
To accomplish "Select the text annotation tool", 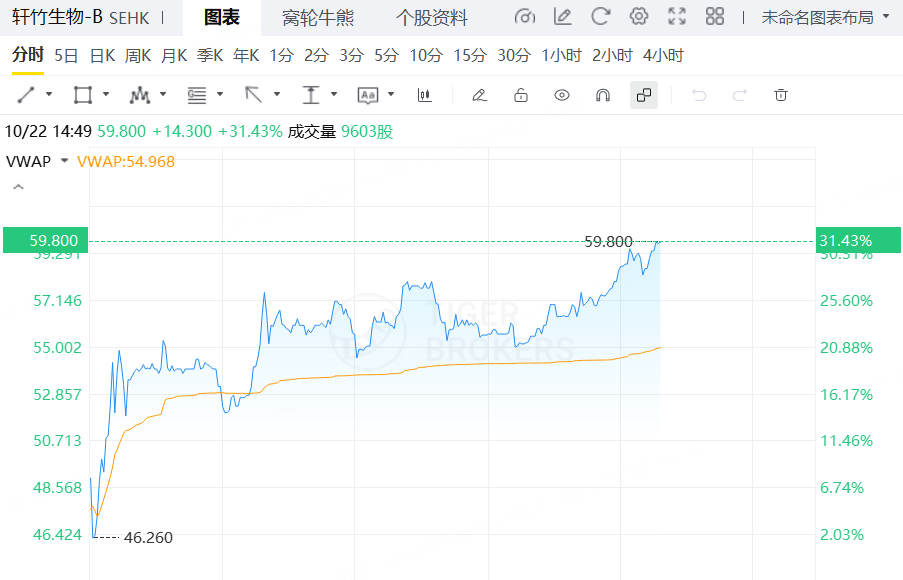I will [x=368, y=95].
